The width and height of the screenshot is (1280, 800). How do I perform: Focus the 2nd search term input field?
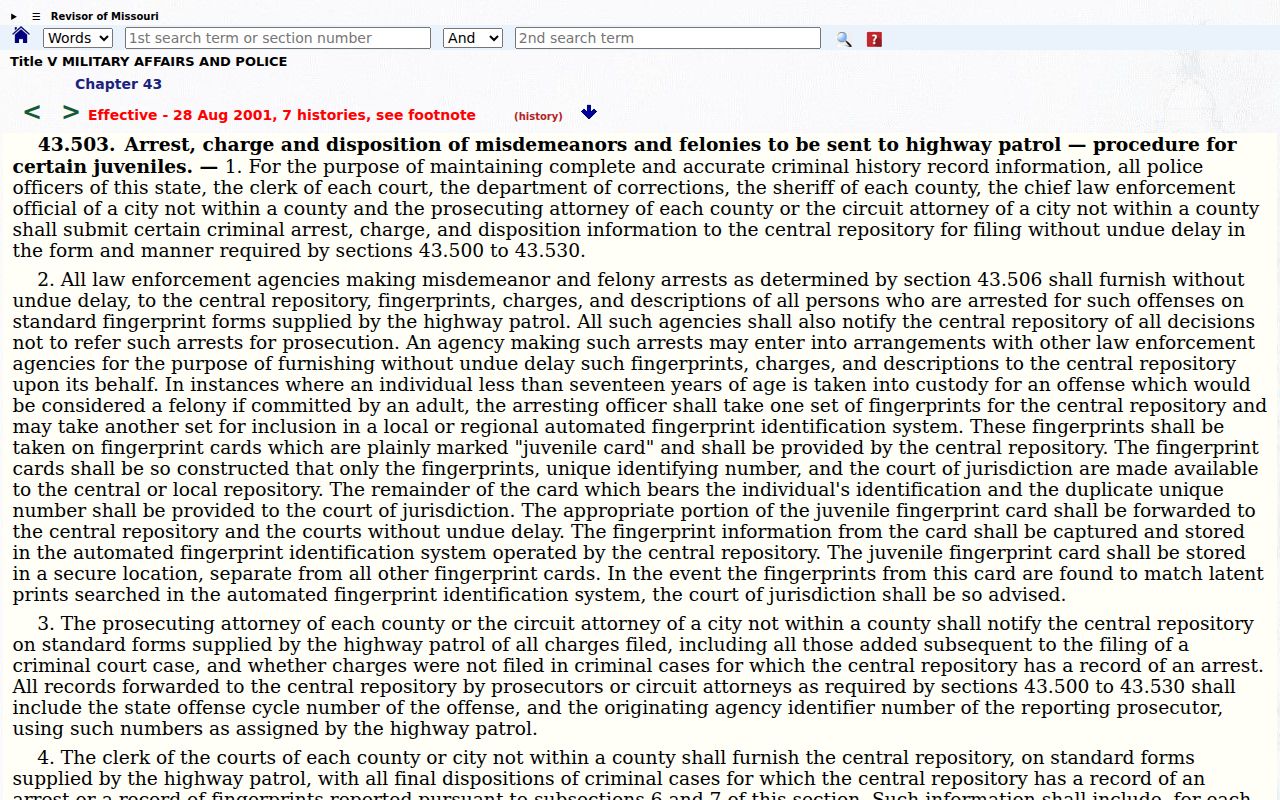tap(668, 38)
